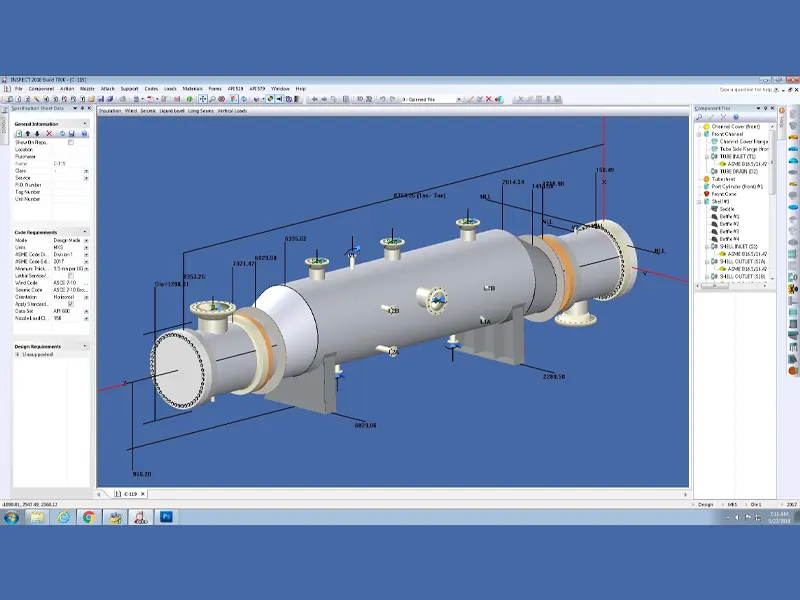
Task: Open the Opened File dropdown in toolbar
Action: [458, 99]
